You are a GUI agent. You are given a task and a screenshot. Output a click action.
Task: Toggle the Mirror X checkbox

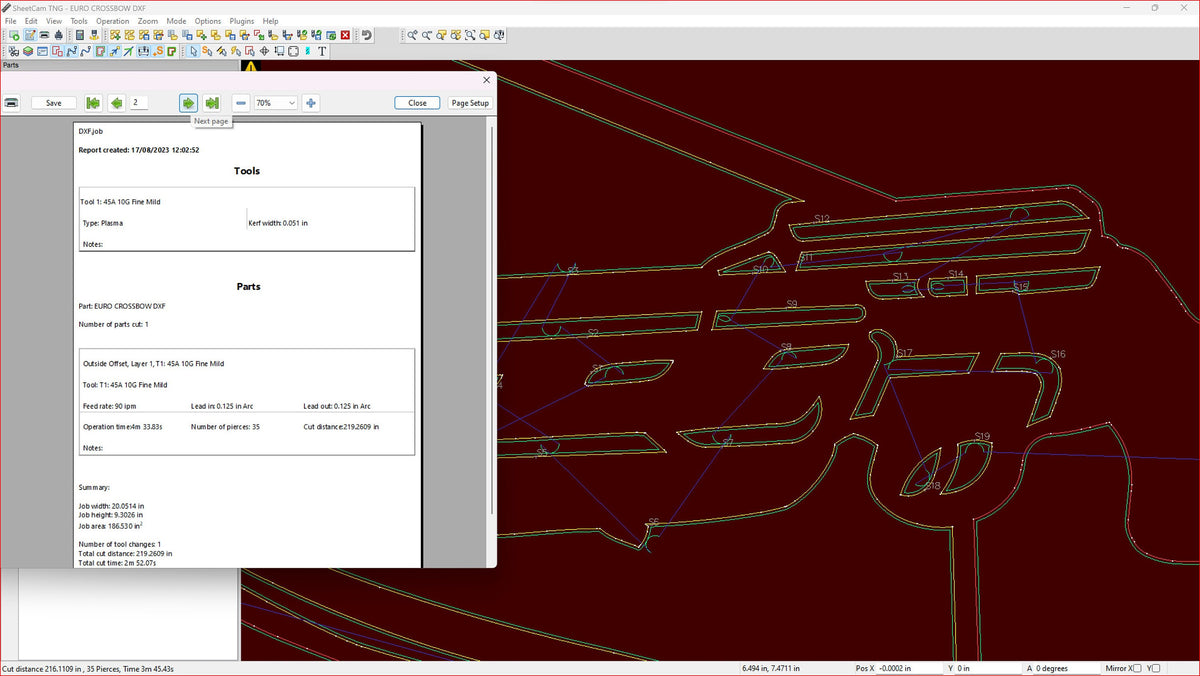click(x=1139, y=668)
